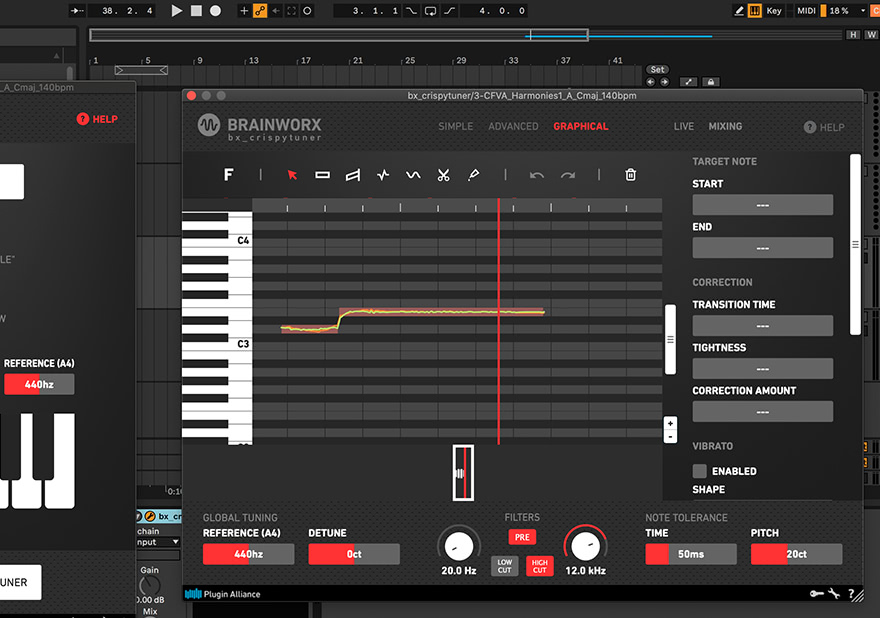Select the rectangle note draw tool

pyautogui.click(x=323, y=175)
